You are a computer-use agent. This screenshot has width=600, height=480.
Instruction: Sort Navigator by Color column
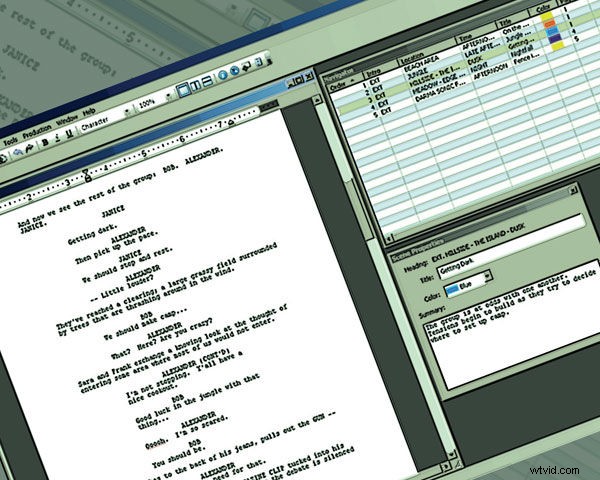click(x=544, y=10)
